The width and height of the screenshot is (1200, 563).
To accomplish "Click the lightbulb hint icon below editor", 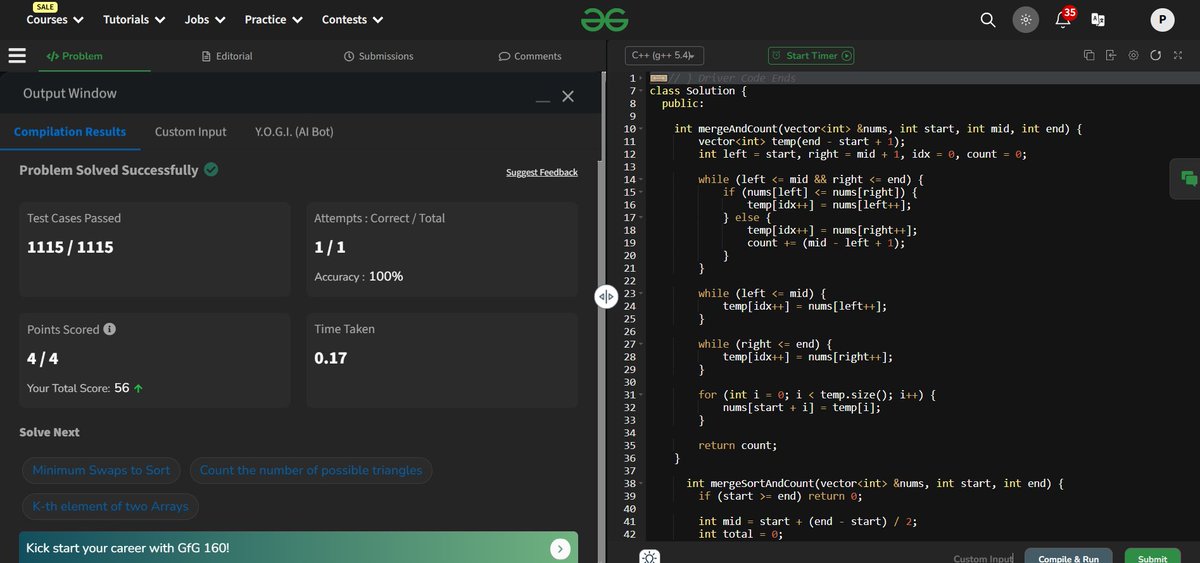I will click(650, 557).
